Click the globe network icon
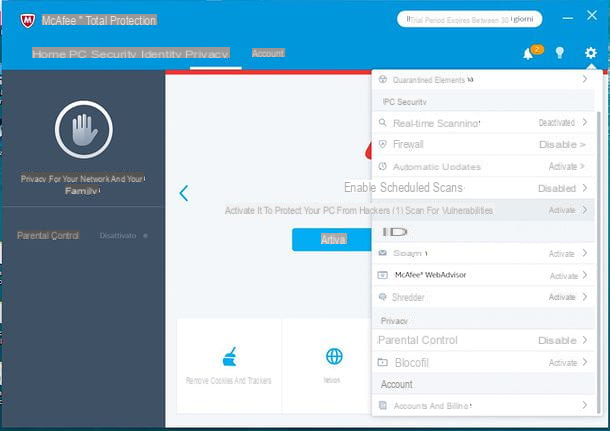The width and height of the screenshot is (610, 431). pos(334,356)
